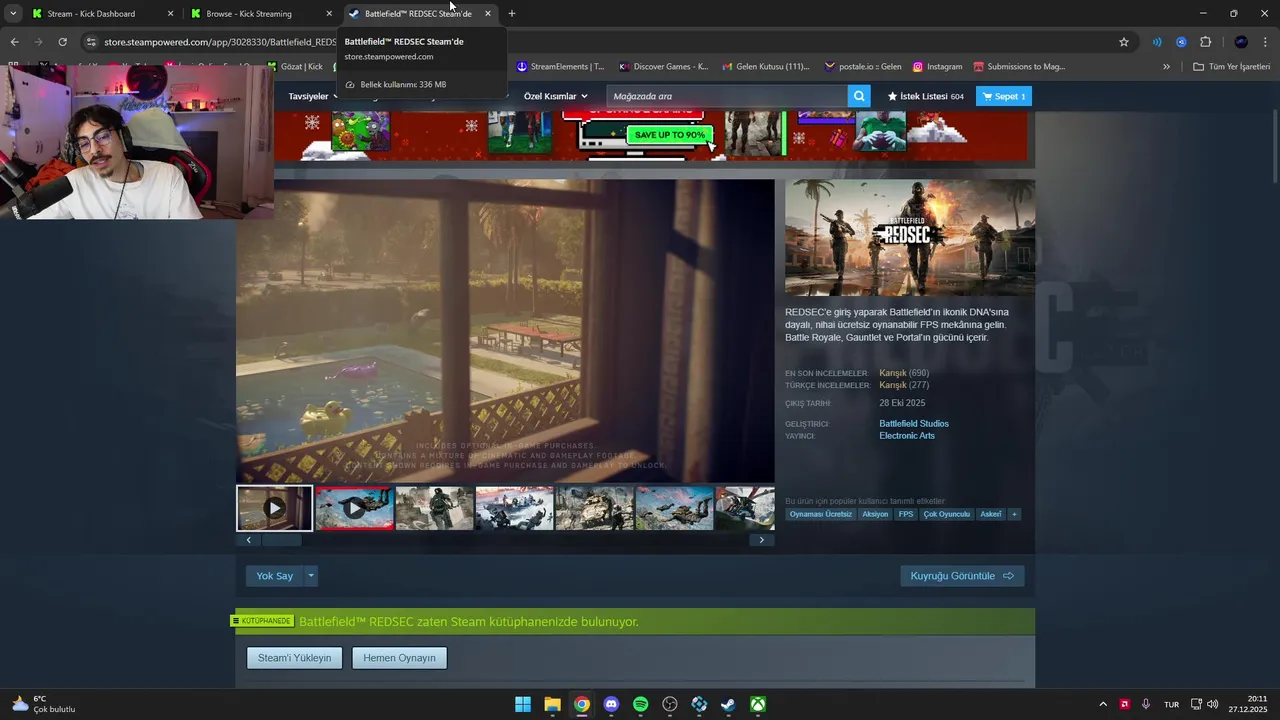Open Chrome profile avatar menu
The image size is (1280, 720).
(x=1241, y=42)
